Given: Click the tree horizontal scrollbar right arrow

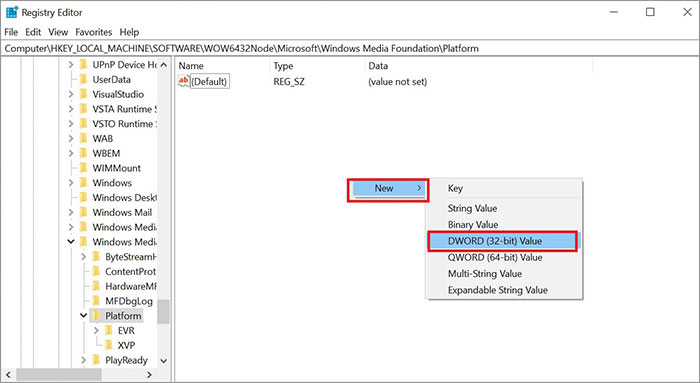Looking at the screenshot, I should coord(150,375).
